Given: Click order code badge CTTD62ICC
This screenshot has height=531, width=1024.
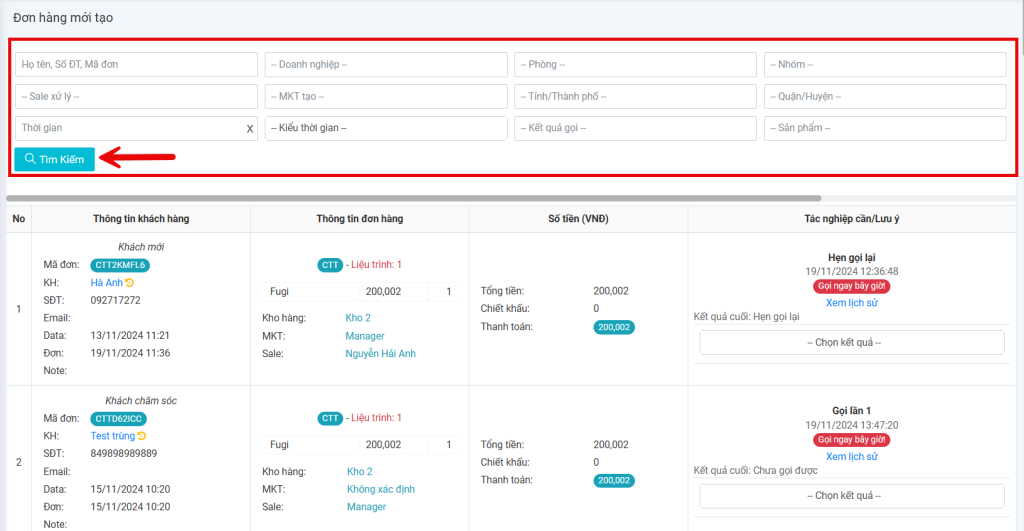Looking at the screenshot, I should 119,418.
